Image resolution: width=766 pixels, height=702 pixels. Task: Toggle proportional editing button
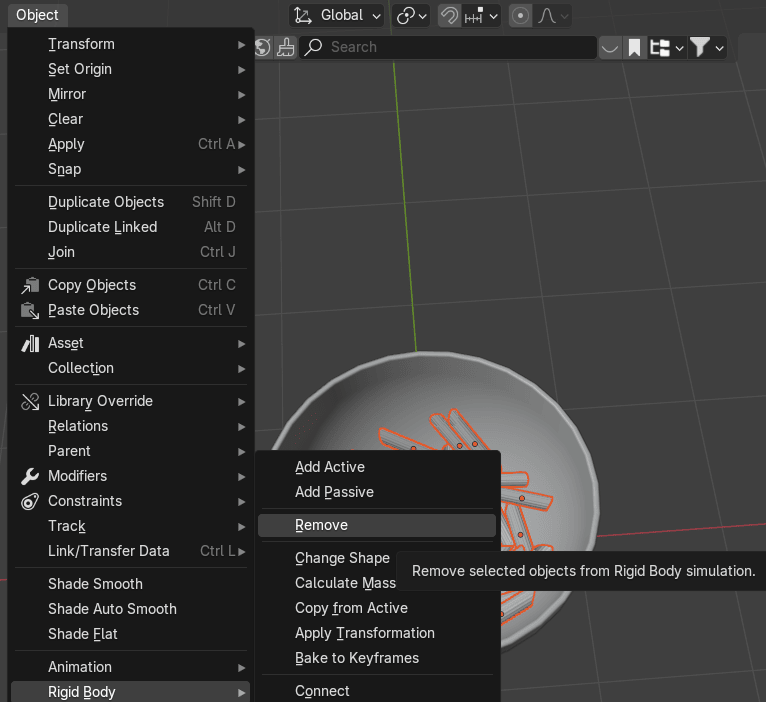point(520,16)
